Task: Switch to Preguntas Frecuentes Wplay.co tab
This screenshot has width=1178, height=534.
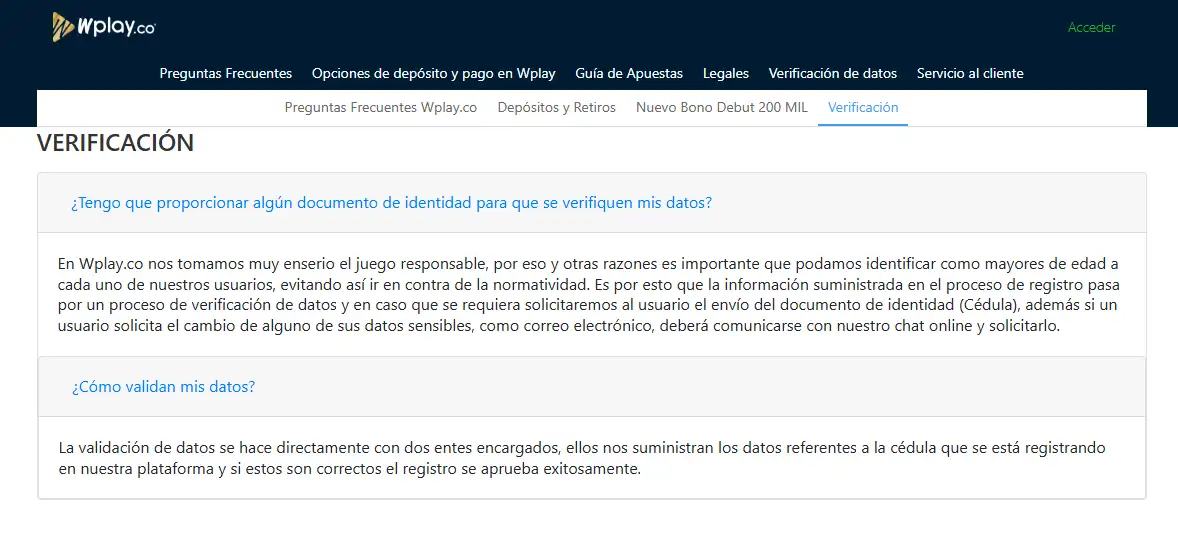Action: click(381, 107)
